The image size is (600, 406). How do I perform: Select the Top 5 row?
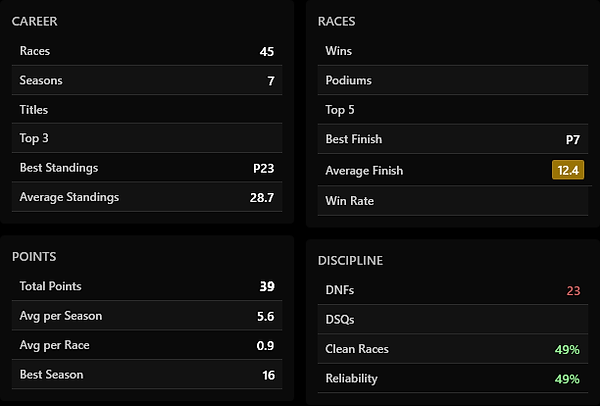[x=453, y=110]
